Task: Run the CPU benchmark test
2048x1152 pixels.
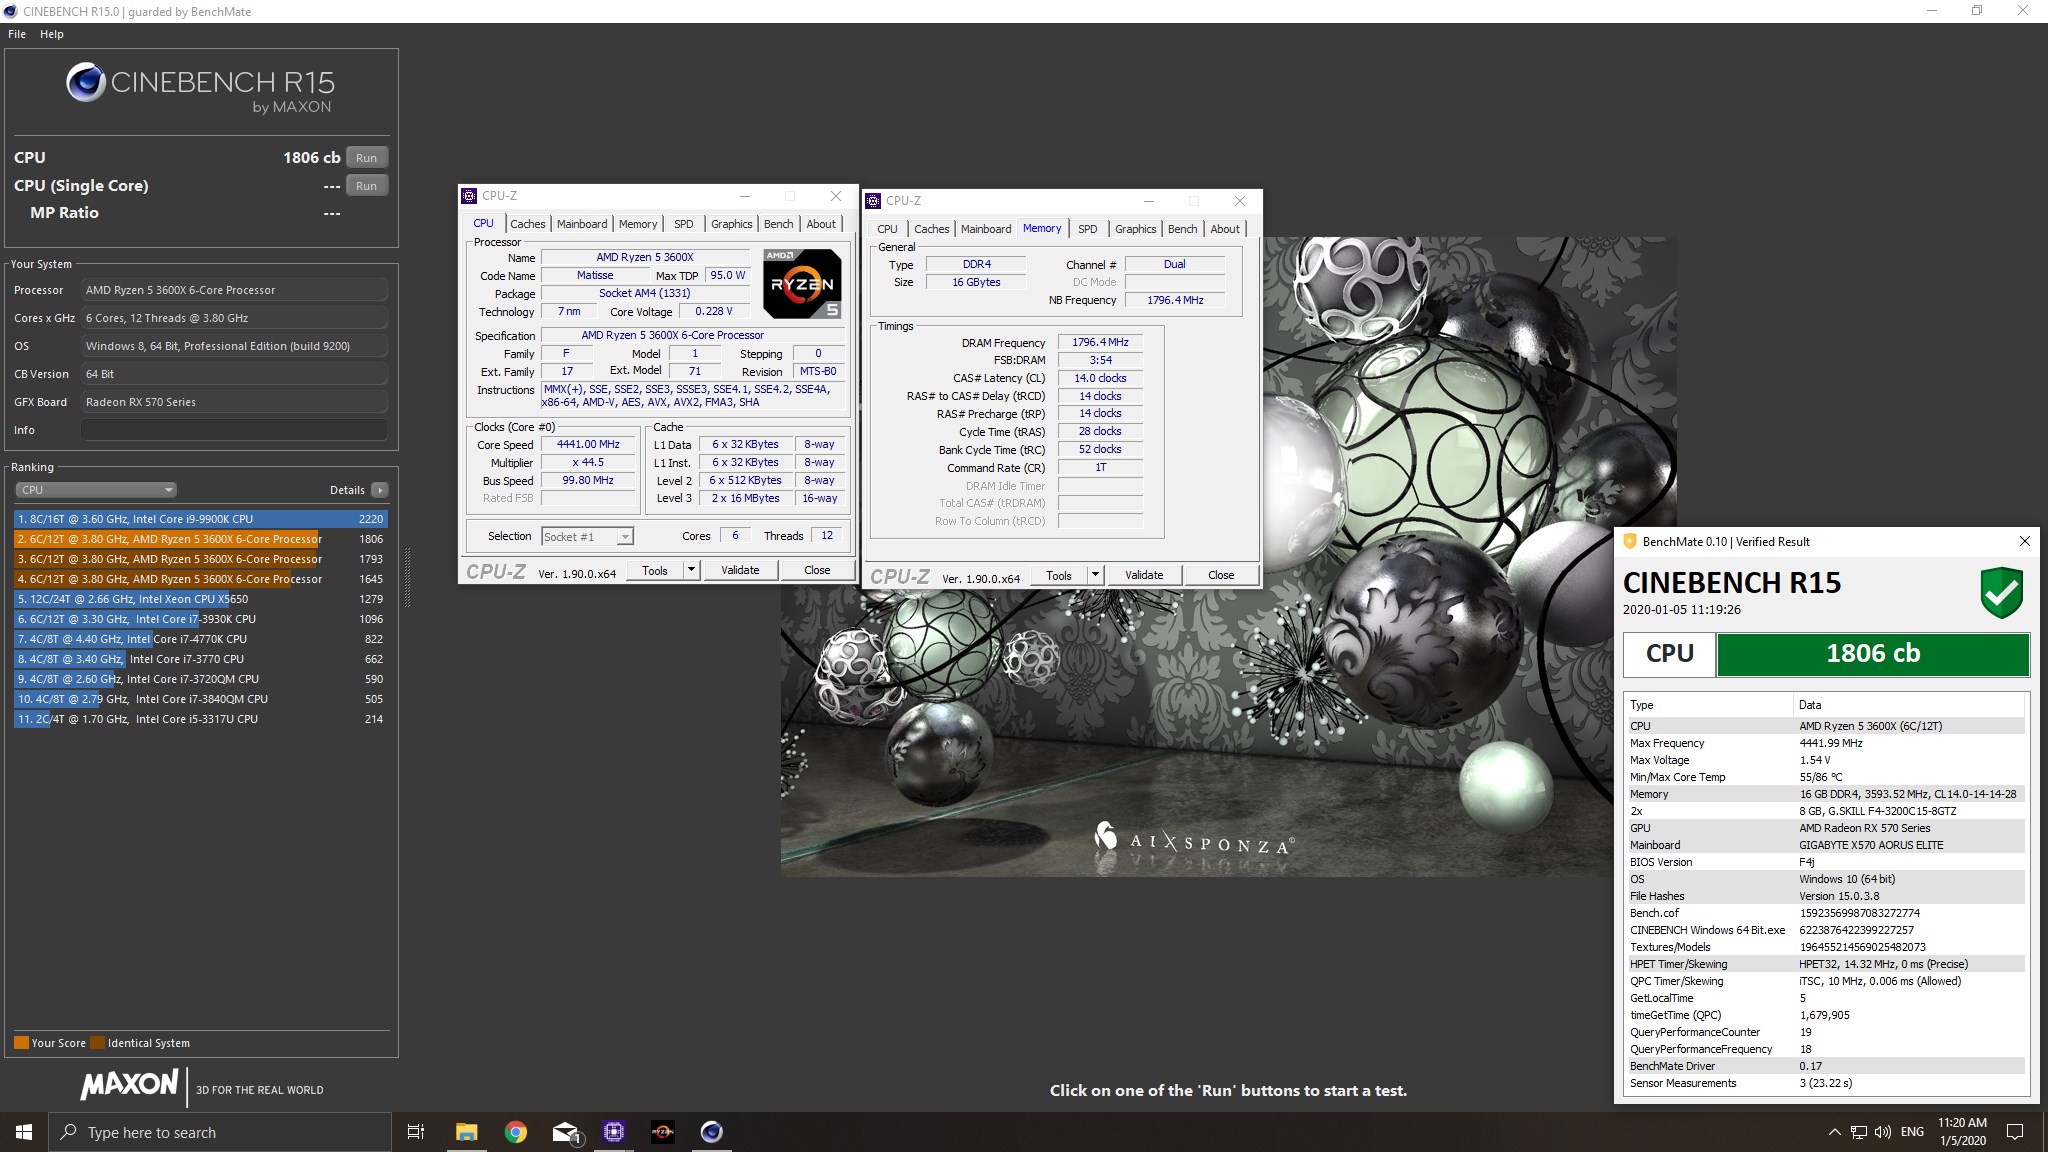Action: click(x=367, y=158)
